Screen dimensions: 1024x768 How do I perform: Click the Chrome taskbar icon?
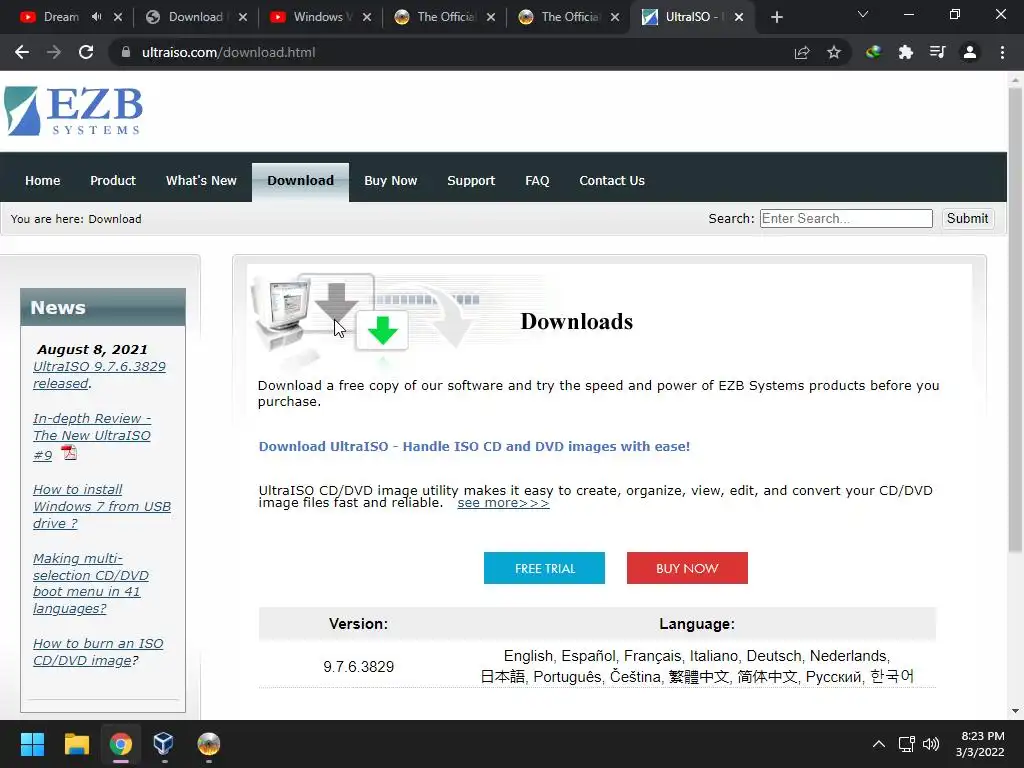[121, 744]
